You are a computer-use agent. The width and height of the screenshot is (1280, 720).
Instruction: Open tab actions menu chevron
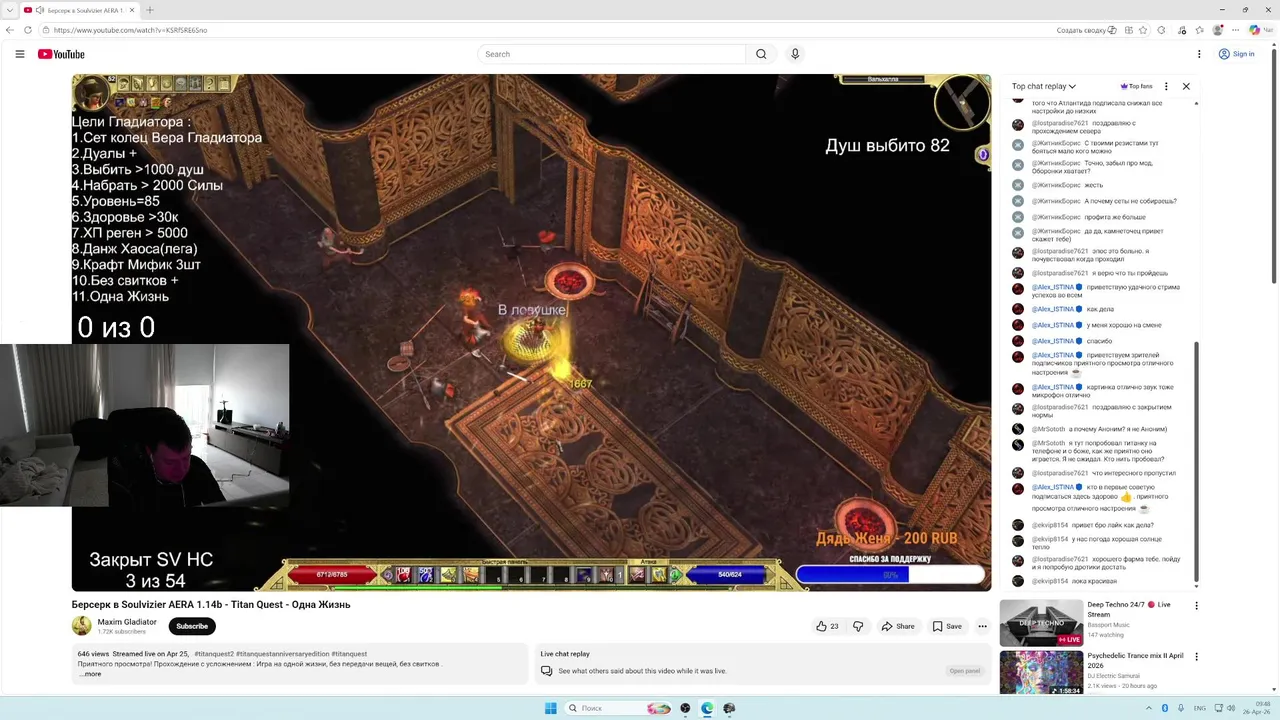coord(9,10)
